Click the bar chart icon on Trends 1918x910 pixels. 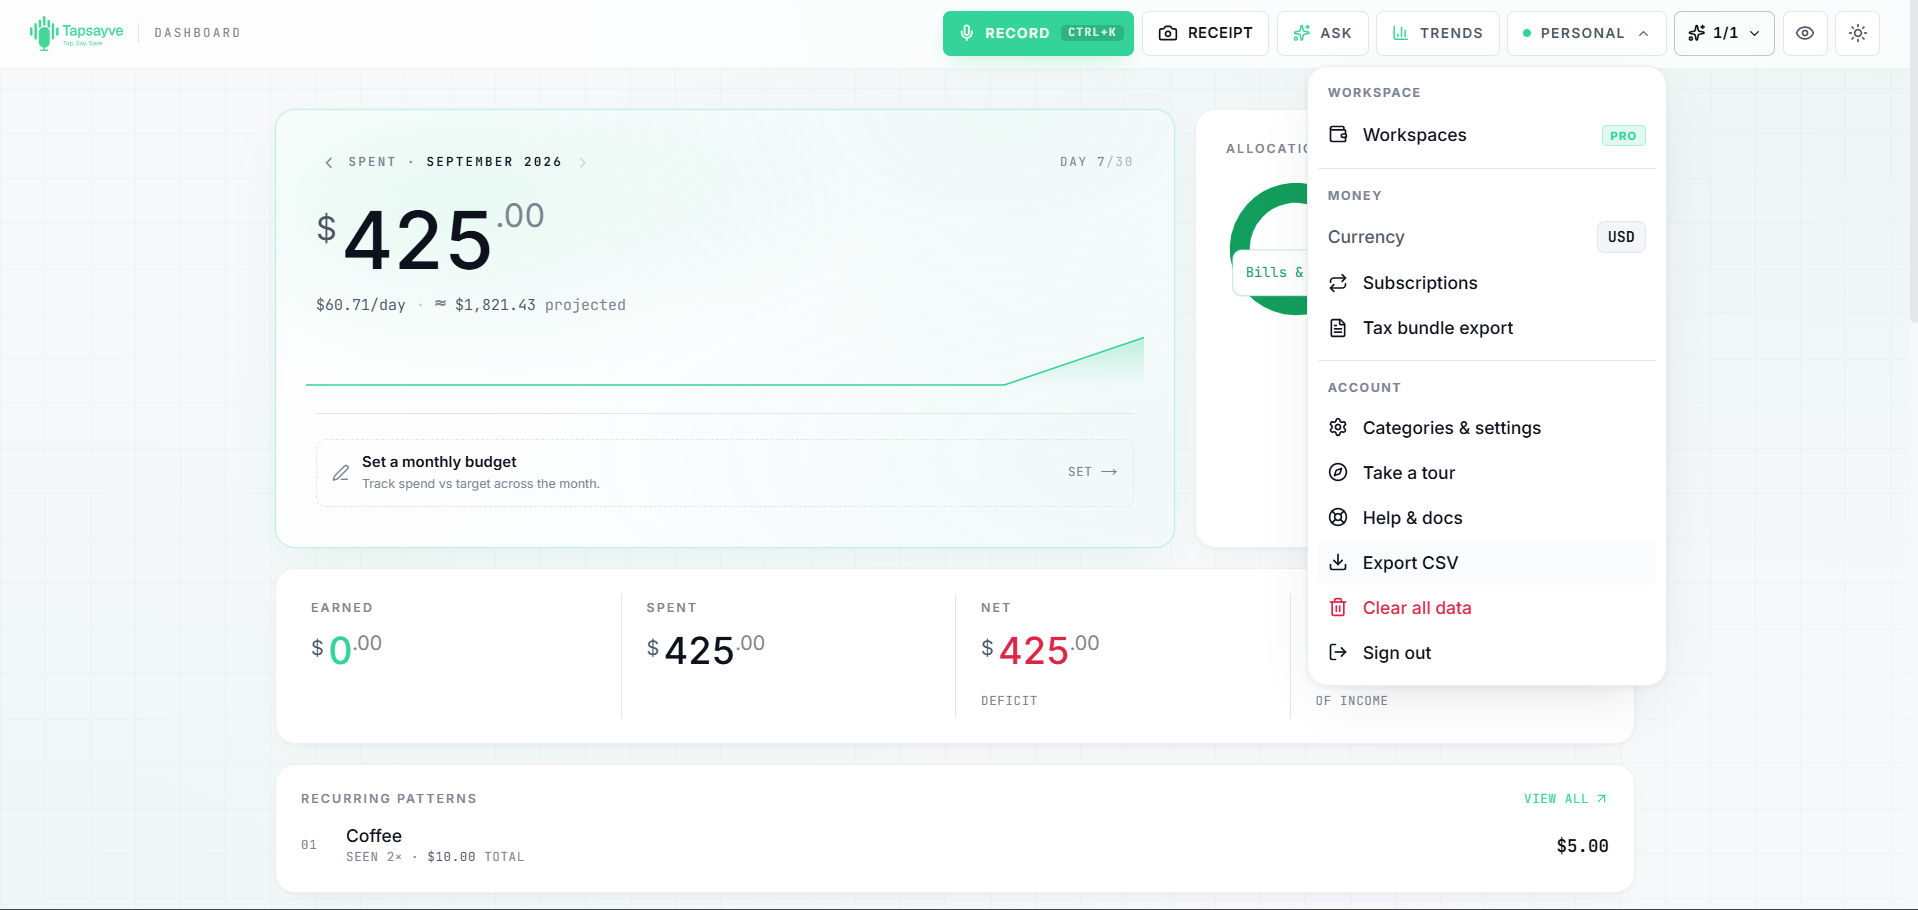coord(1400,33)
